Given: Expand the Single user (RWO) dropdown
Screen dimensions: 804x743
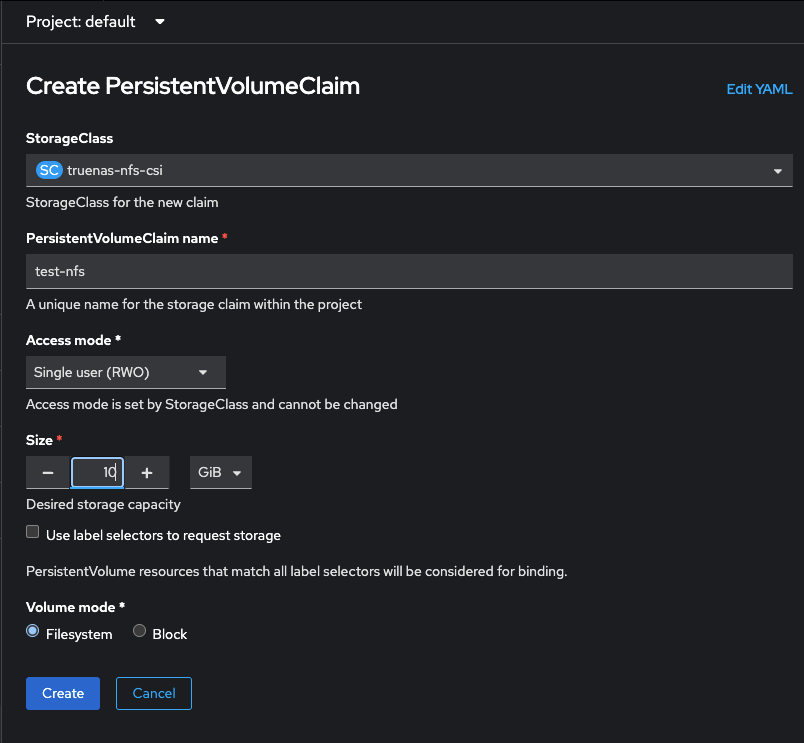Looking at the screenshot, I should pos(126,372).
